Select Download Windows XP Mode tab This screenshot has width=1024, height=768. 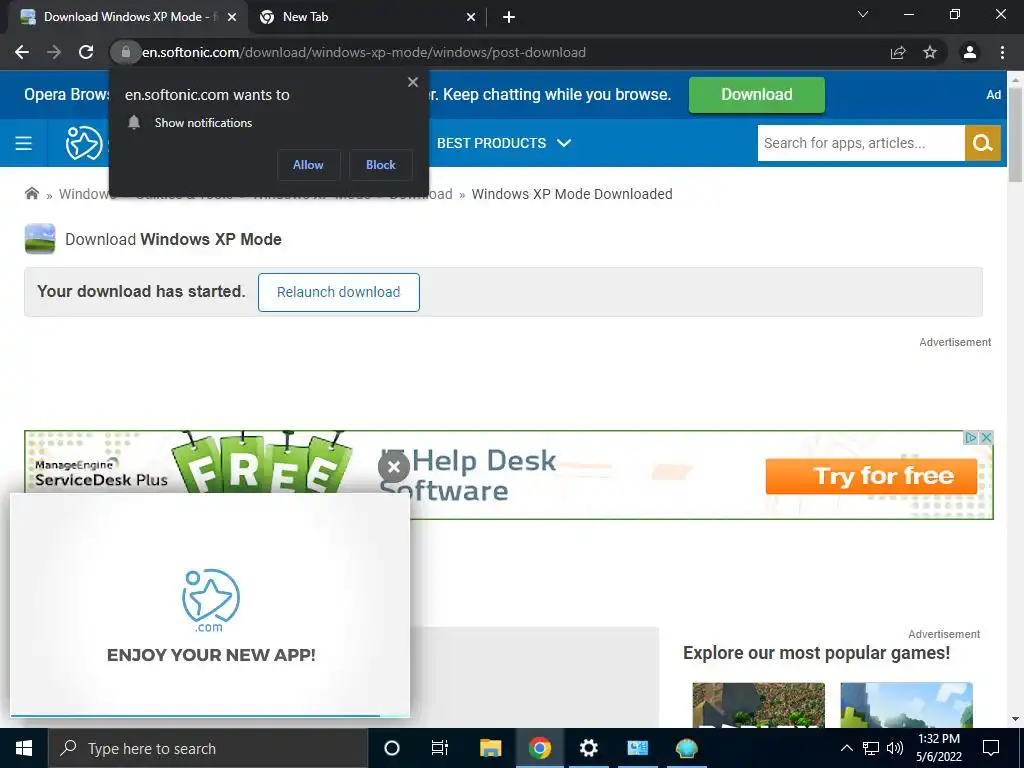pos(128,17)
